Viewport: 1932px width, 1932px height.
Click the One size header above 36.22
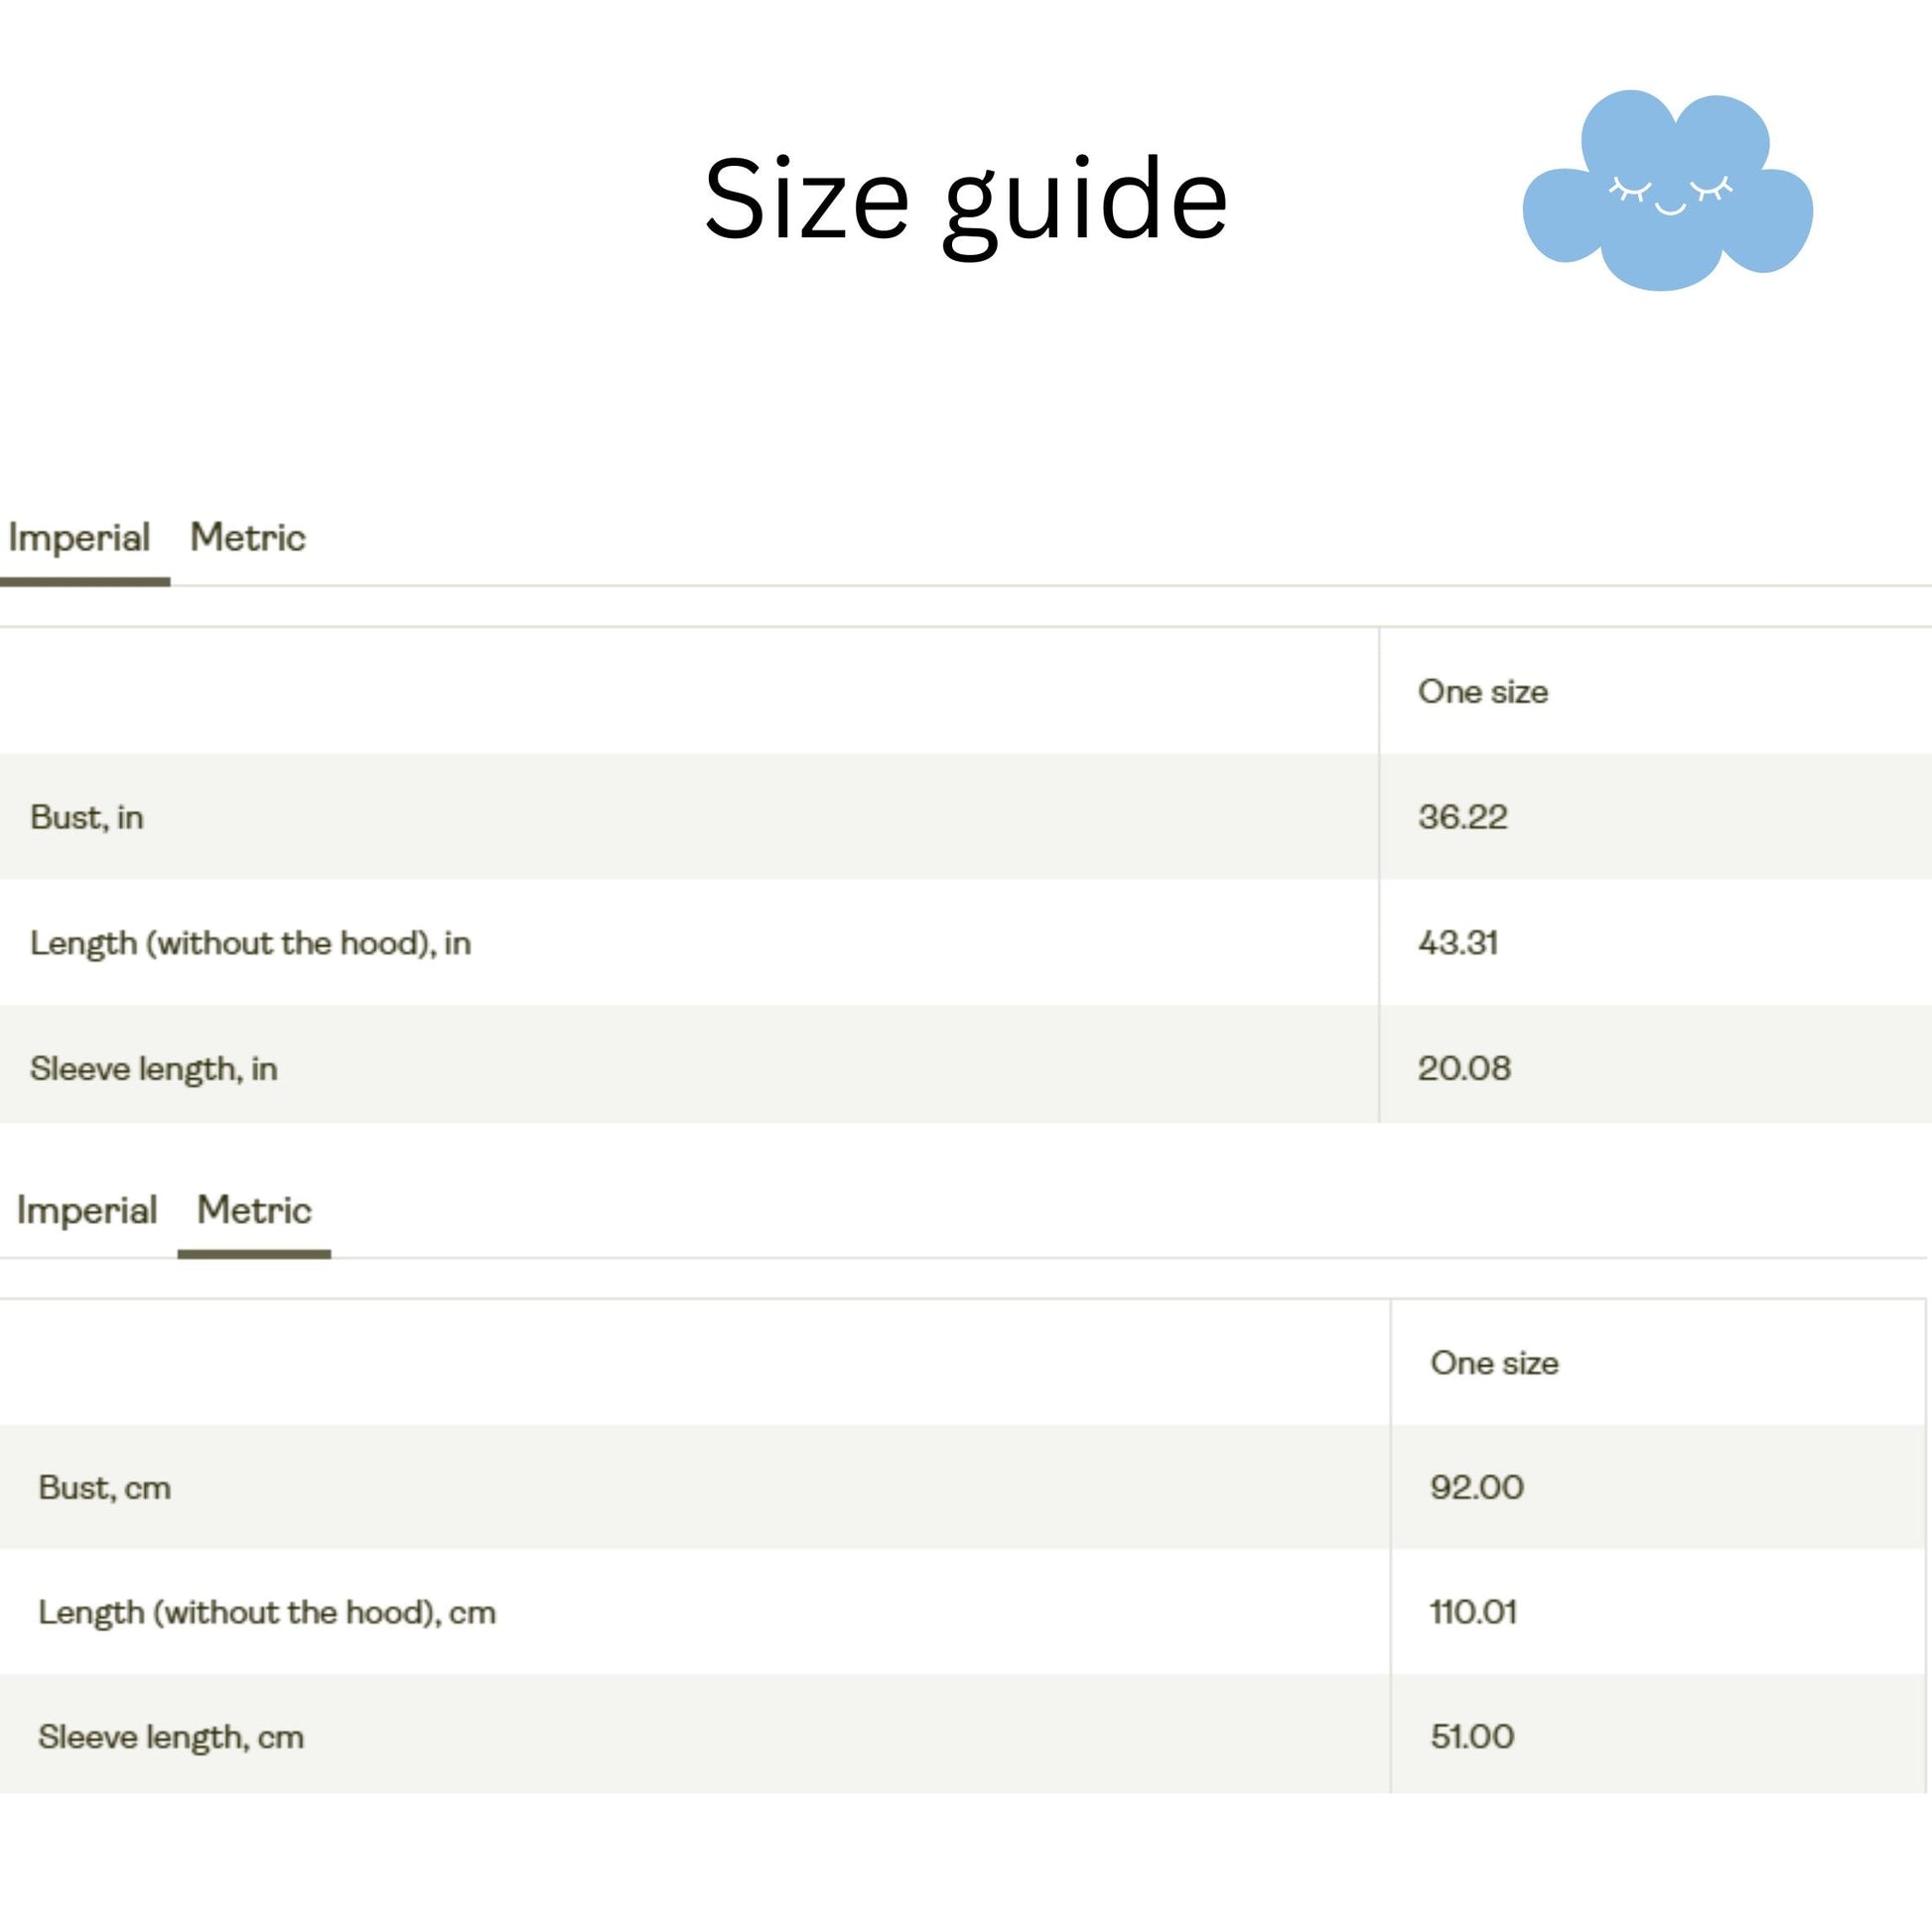[x=1482, y=692]
